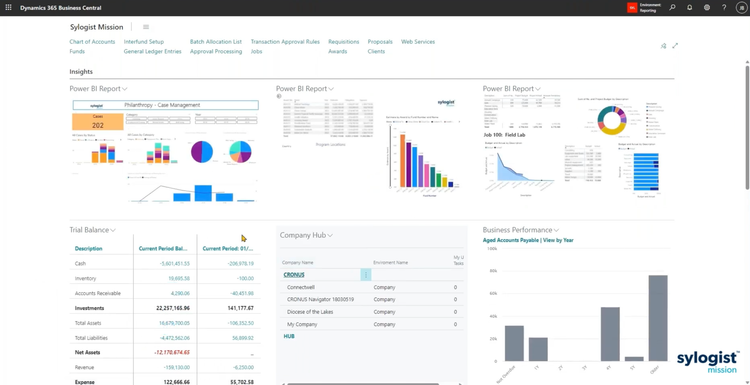Click the red environment badge icon
750x385 pixels.
(x=632, y=8)
